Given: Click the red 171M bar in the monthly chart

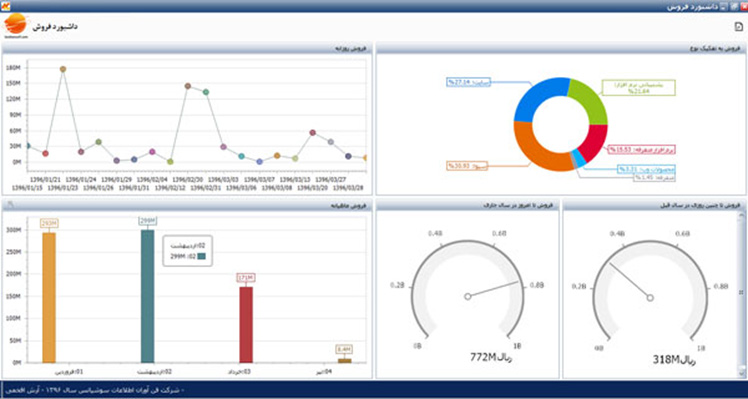Looking at the screenshot, I should (246, 325).
